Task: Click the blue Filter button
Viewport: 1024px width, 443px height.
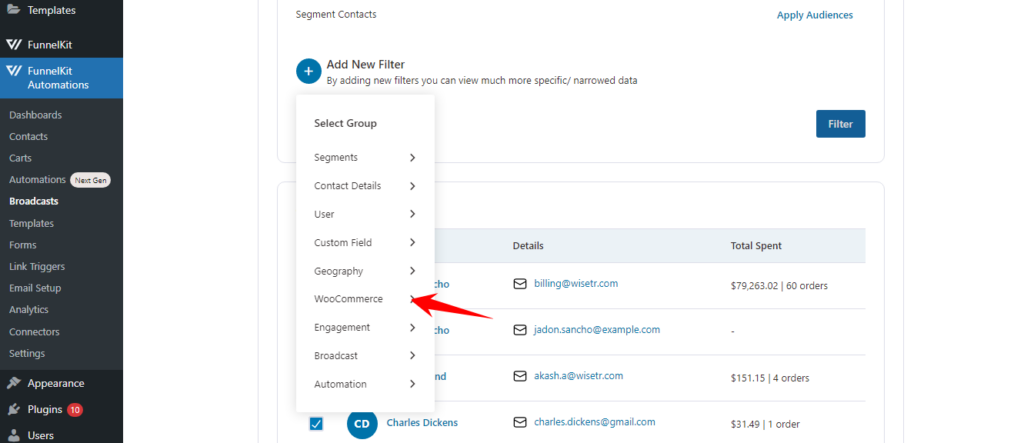Action: (840, 123)
